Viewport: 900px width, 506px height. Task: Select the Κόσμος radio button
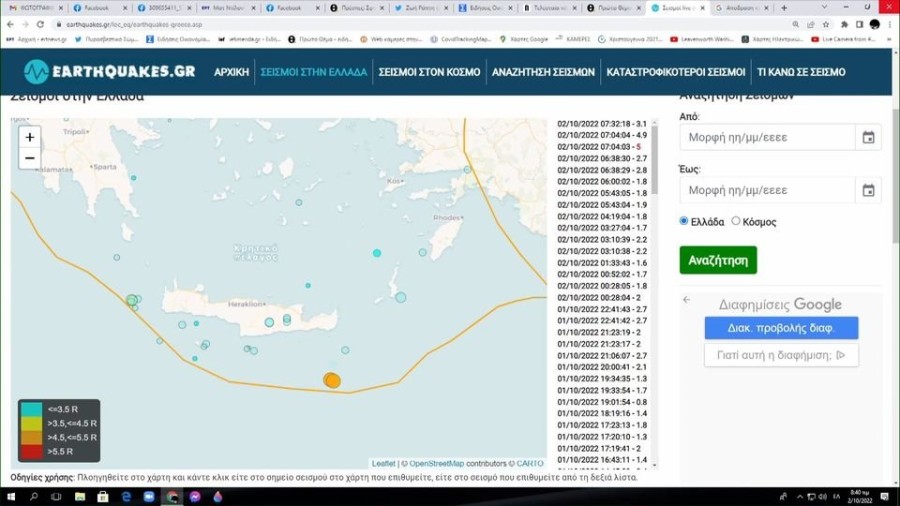pyautogui.click(x=736, y=221)
